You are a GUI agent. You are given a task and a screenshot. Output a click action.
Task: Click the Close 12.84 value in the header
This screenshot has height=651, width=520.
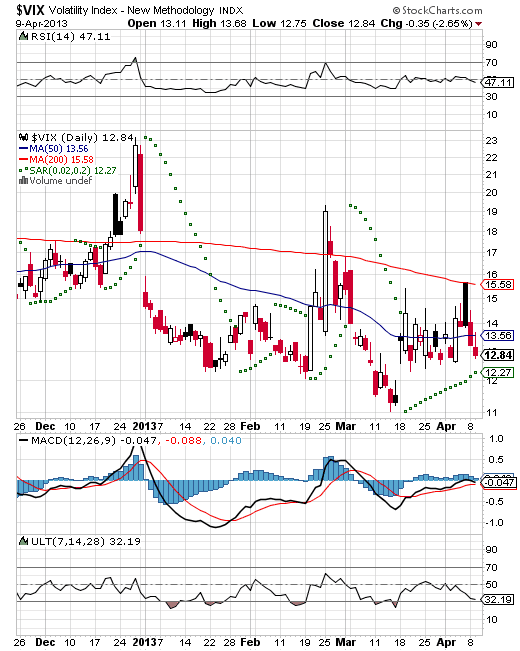[344, 24]
